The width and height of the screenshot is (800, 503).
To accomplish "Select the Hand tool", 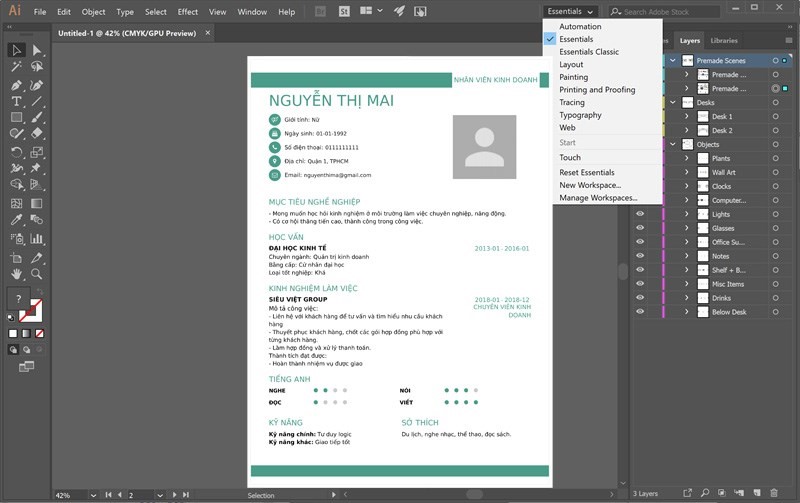I will pos(16,274).
